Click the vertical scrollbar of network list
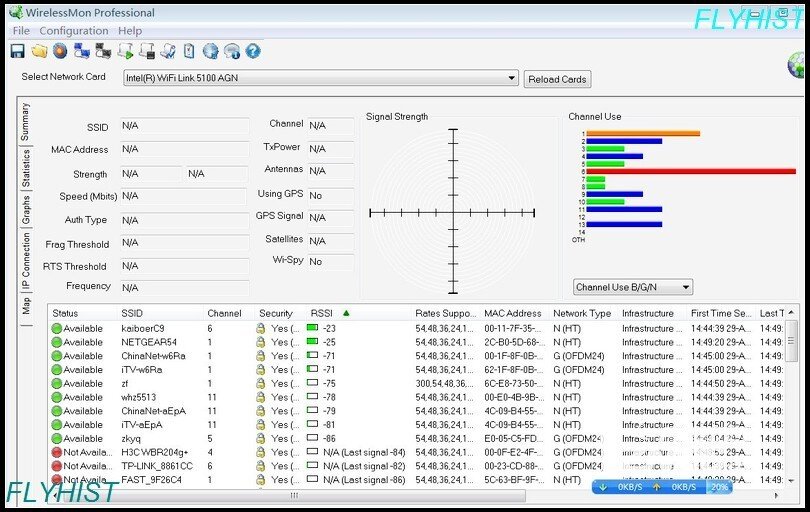The width and height of the screenshot is (810, 512). point(791,341)
